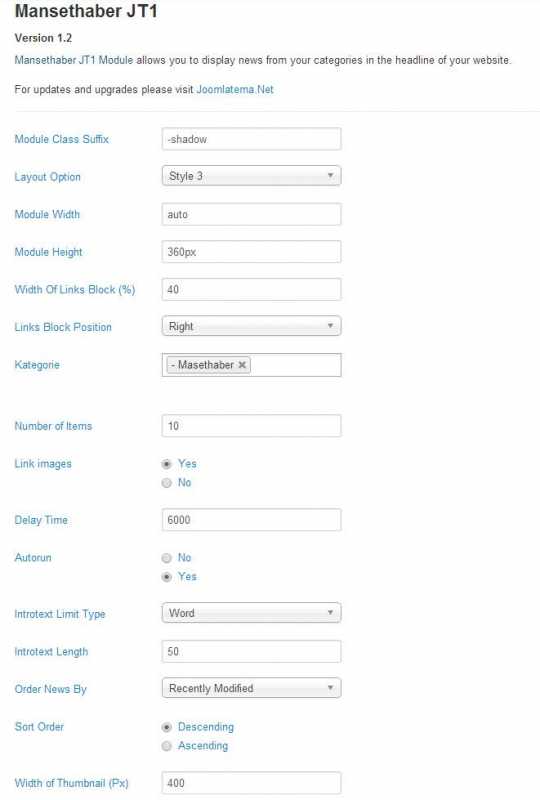Remove the Masethaber category tag
The height and width of the screenshot is (800, 540).
(242, 365)
